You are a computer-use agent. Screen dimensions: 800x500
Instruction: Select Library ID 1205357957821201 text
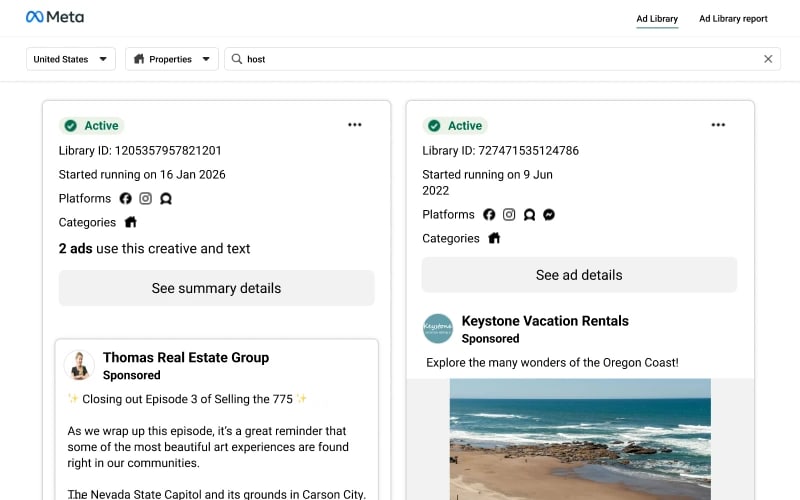[x=140, y=151]
